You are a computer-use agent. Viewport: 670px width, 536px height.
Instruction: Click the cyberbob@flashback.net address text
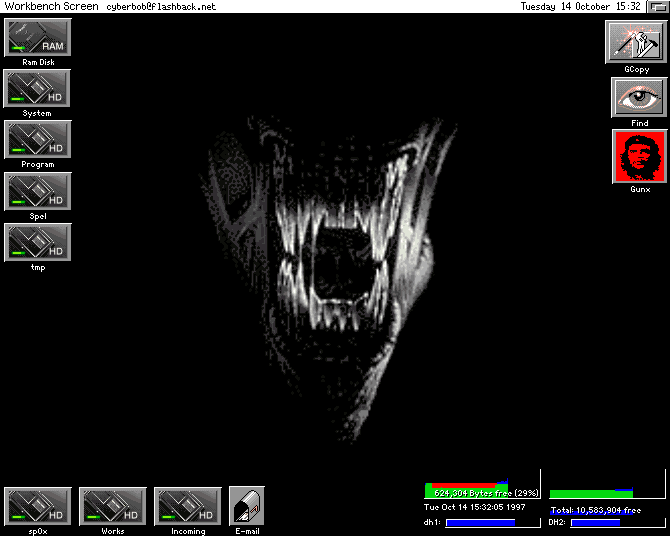pos(161,6)
